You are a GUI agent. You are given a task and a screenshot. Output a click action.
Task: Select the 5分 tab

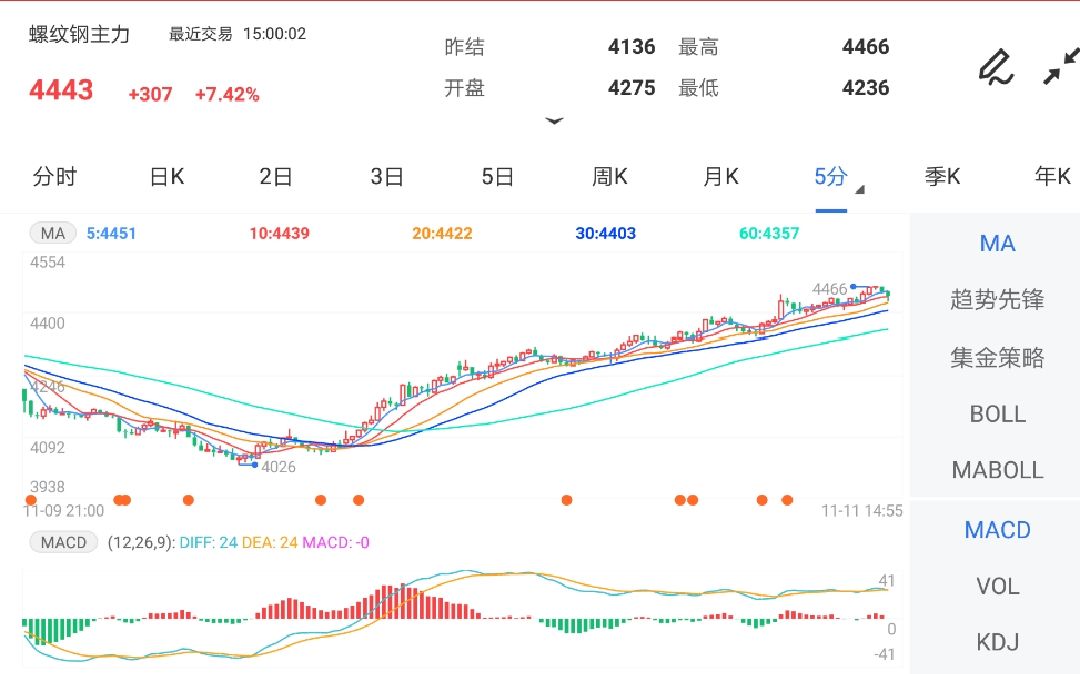[831, 177]
